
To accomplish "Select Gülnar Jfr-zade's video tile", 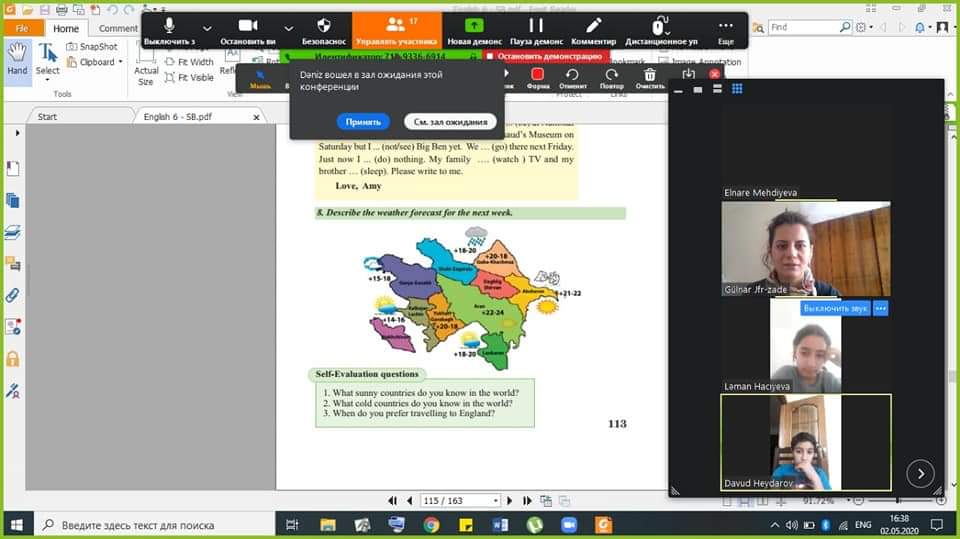I will click(x=806, y=249).
